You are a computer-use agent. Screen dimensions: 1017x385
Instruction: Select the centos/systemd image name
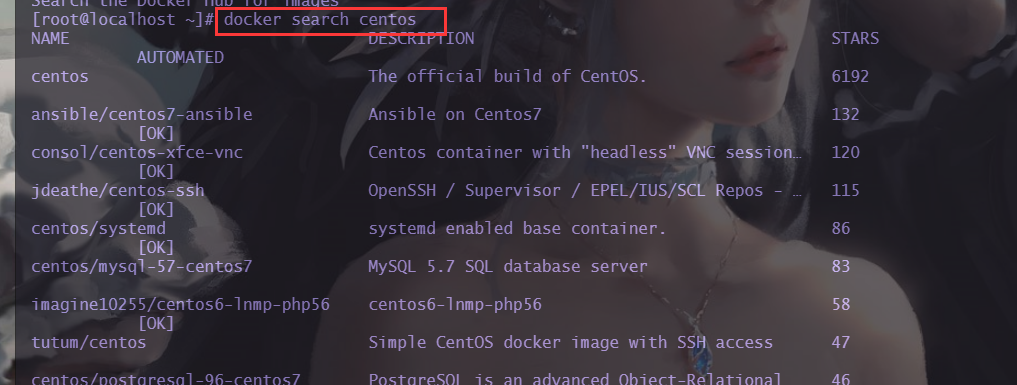tap(99, 228)
